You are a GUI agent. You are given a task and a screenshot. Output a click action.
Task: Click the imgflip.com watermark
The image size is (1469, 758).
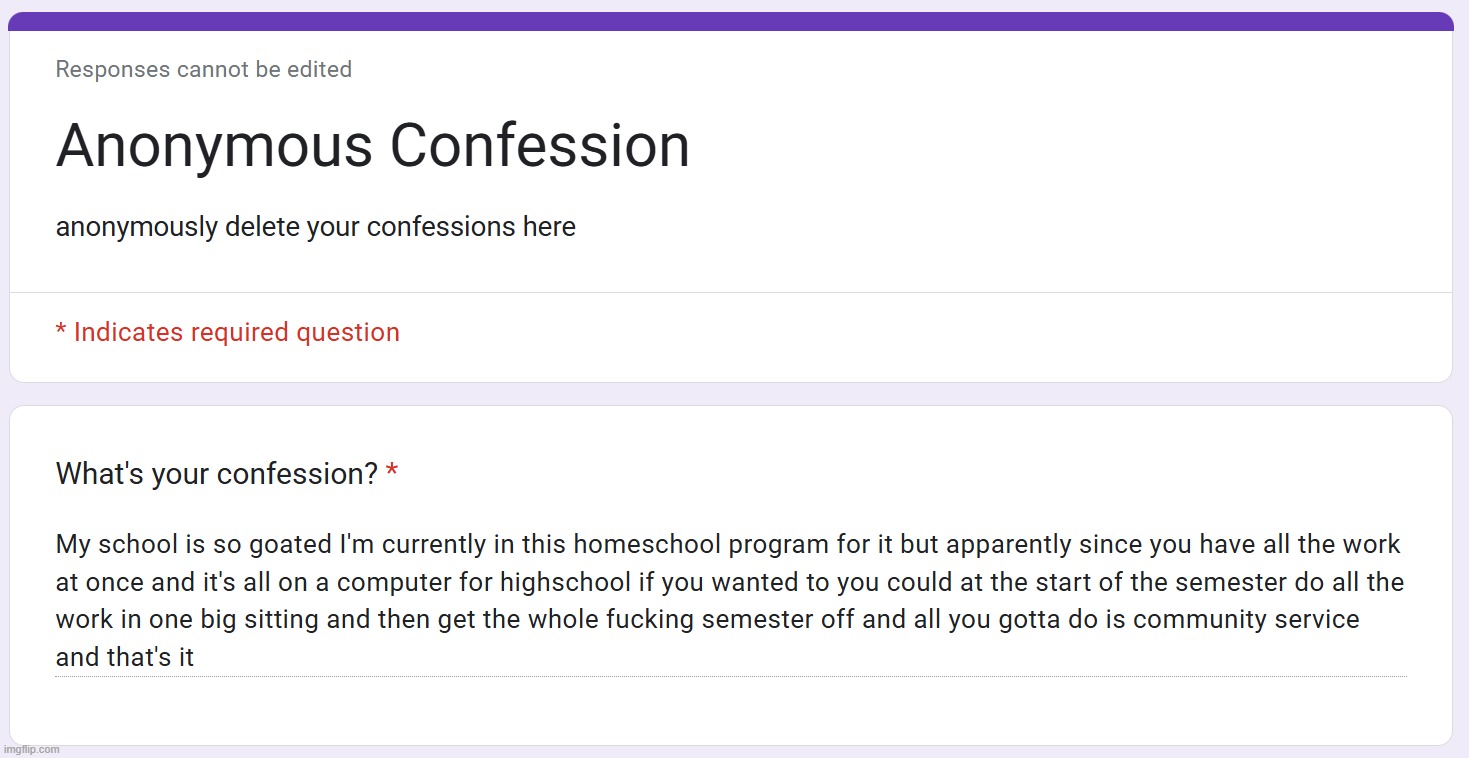[30, 749]
